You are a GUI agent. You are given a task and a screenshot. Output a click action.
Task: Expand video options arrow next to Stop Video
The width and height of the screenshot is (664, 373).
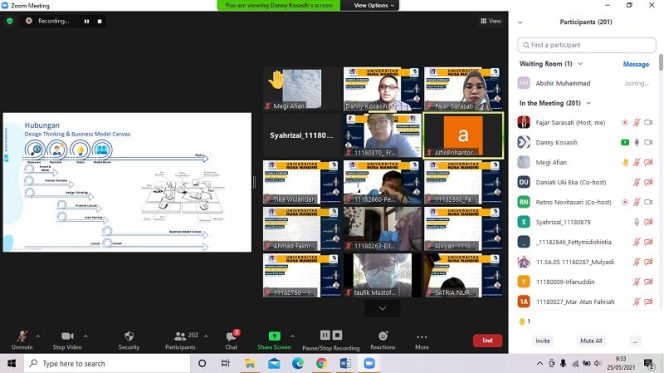86,336
